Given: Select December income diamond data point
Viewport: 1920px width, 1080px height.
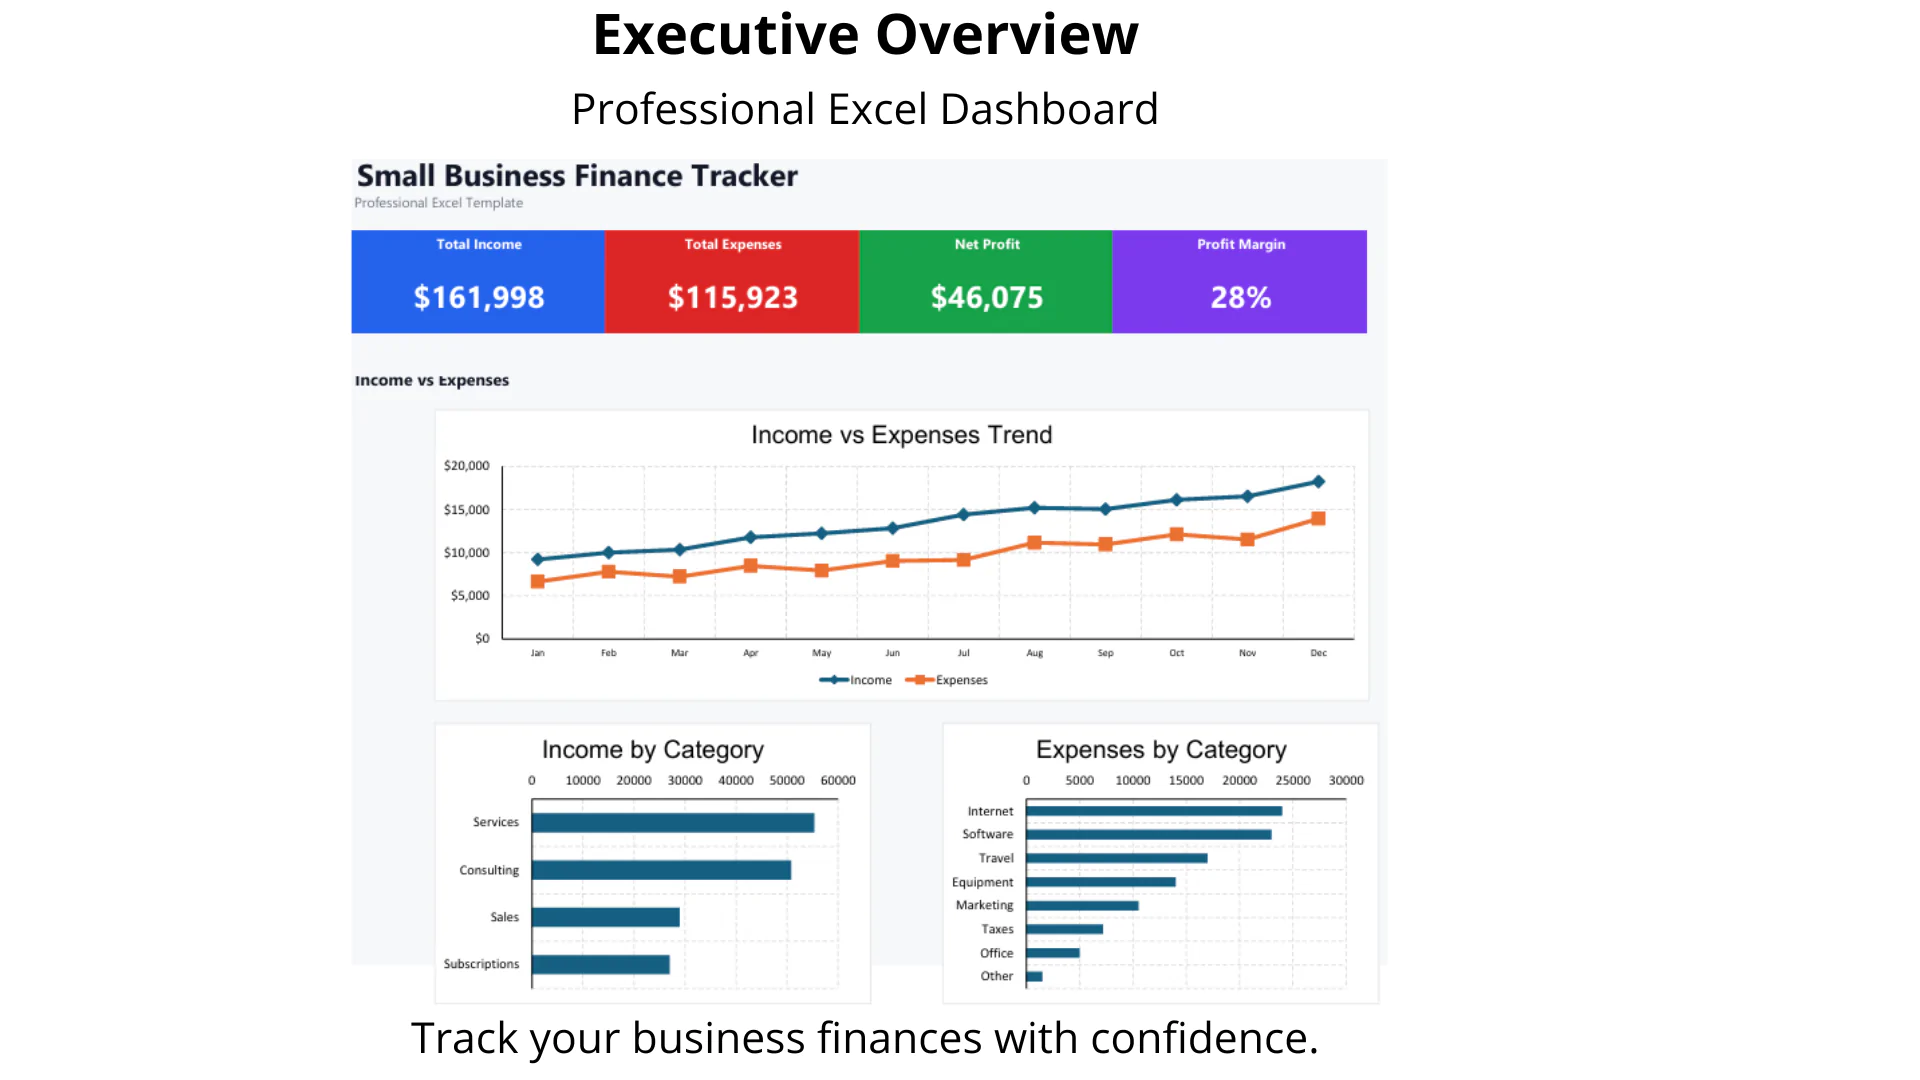Looking at the screenshot, I should point(1318,482).
